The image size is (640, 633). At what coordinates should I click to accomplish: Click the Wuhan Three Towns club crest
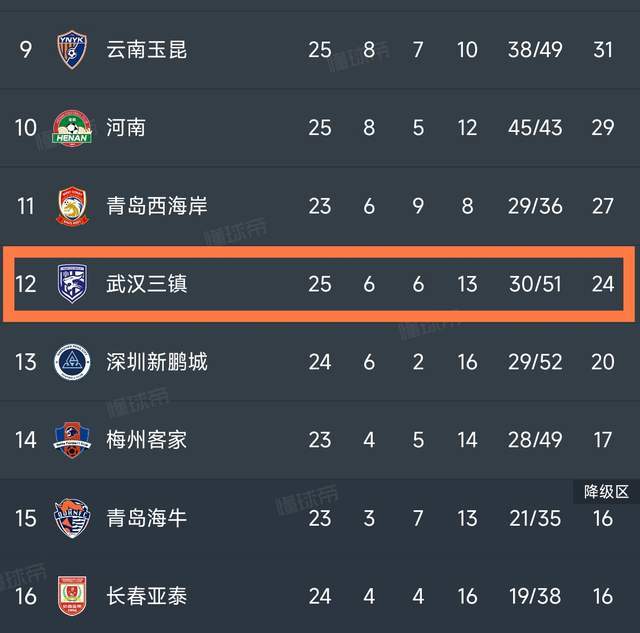tap(73, 283)
